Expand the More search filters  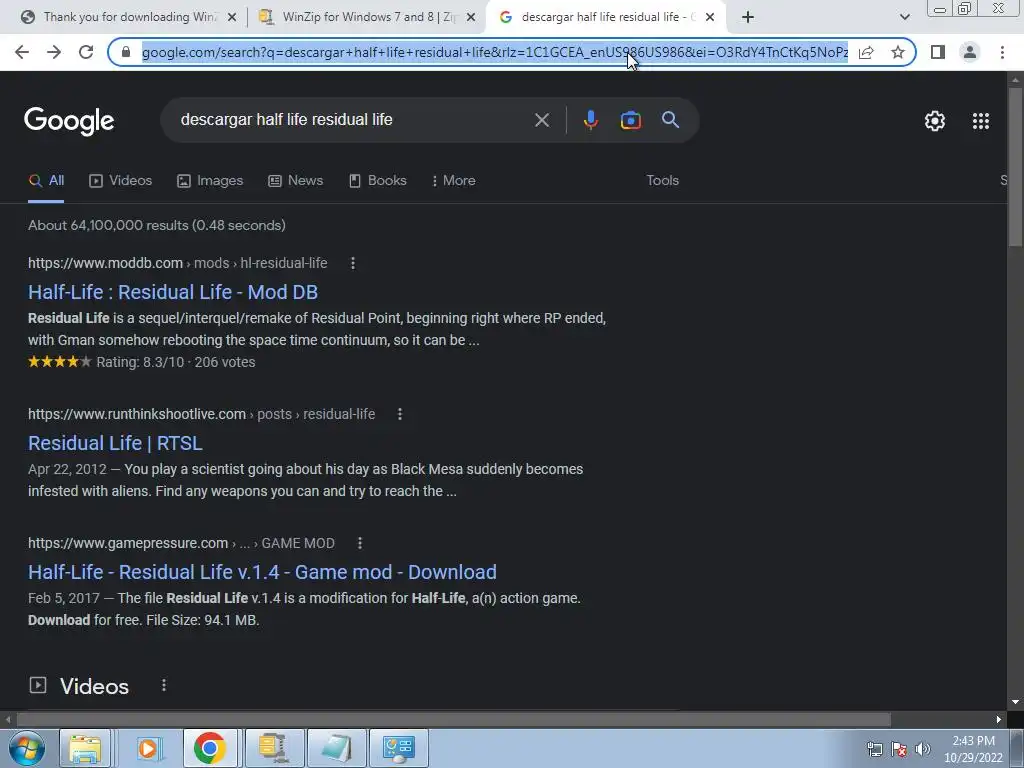[x=453, y=180]
